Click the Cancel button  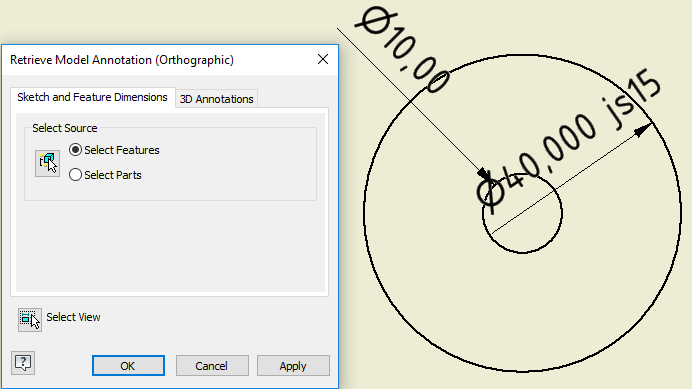[212, 366]
